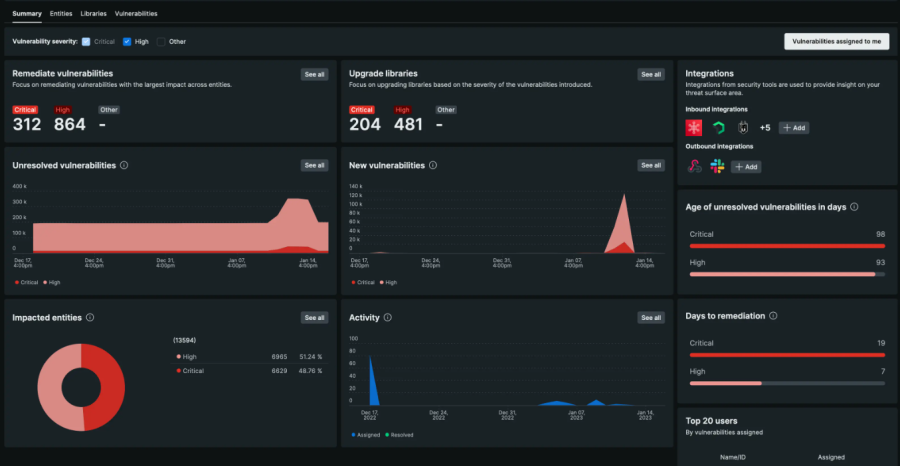Open info icon beside Days to remediation
This screenshot has width=900, height=466.
tap(773, 316)
